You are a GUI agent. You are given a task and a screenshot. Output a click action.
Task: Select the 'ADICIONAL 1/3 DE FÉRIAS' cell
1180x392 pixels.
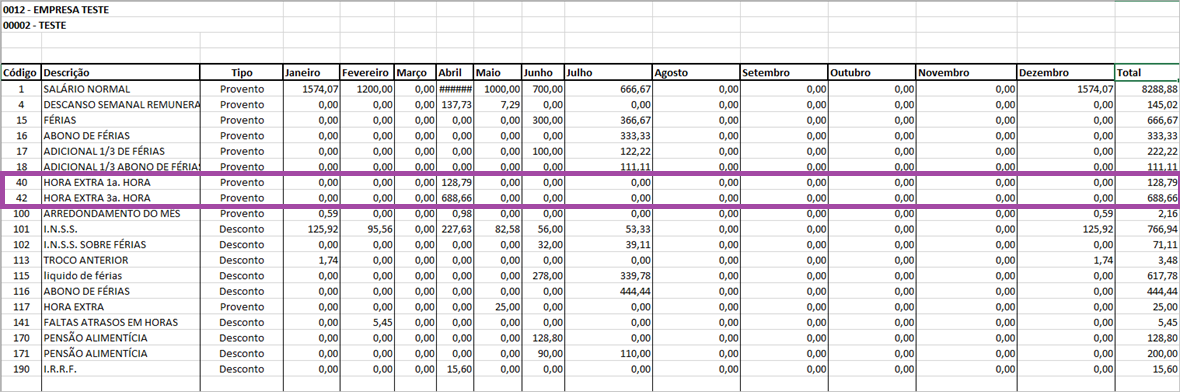(121, 151)
